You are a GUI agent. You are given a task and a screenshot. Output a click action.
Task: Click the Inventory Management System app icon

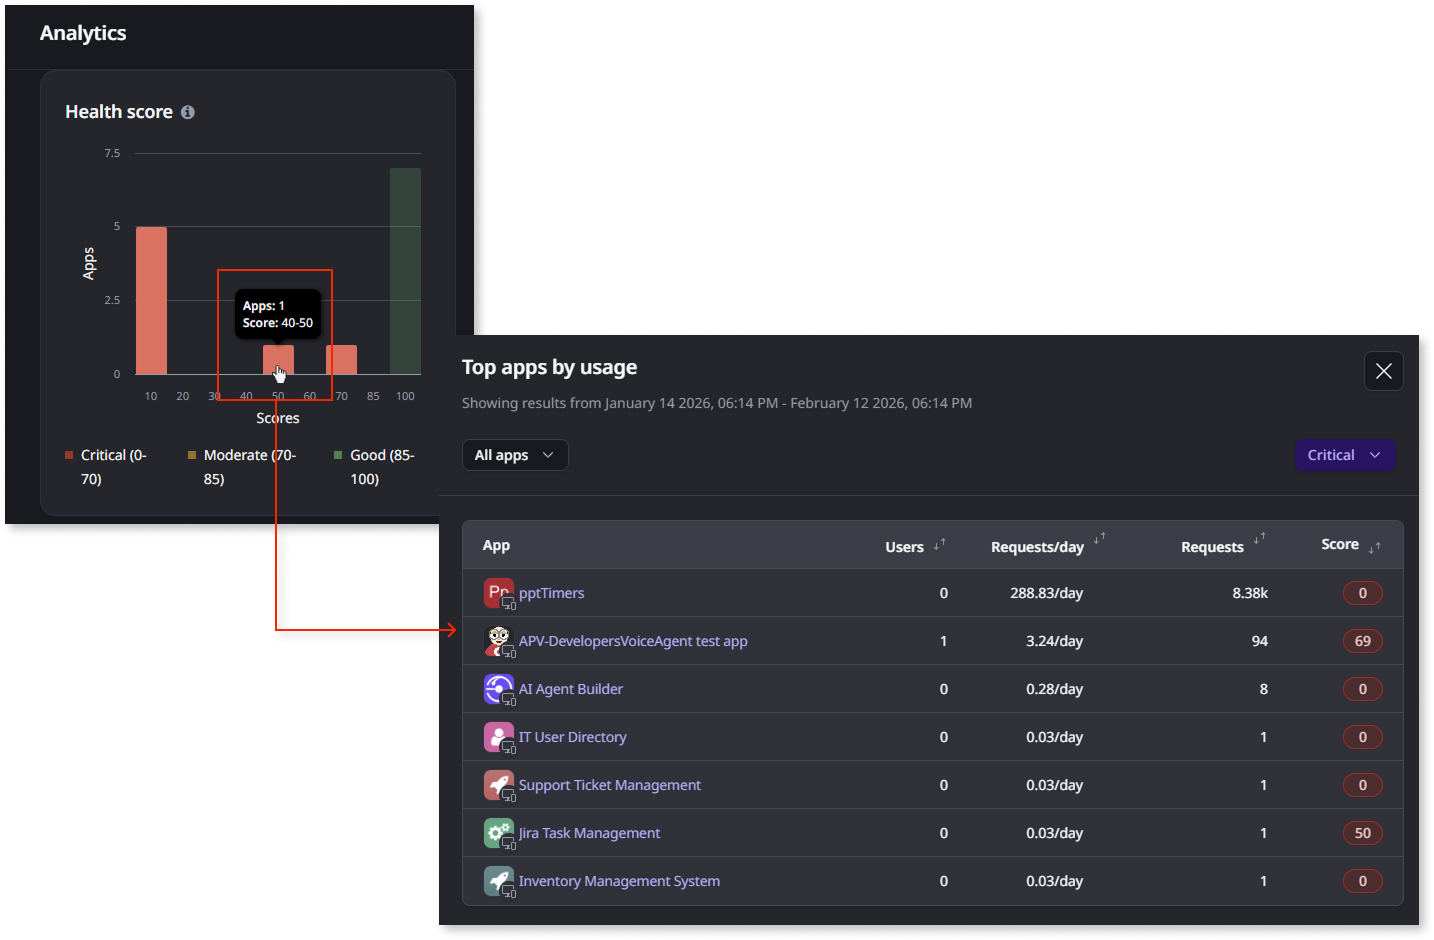[x=498, y=881]
